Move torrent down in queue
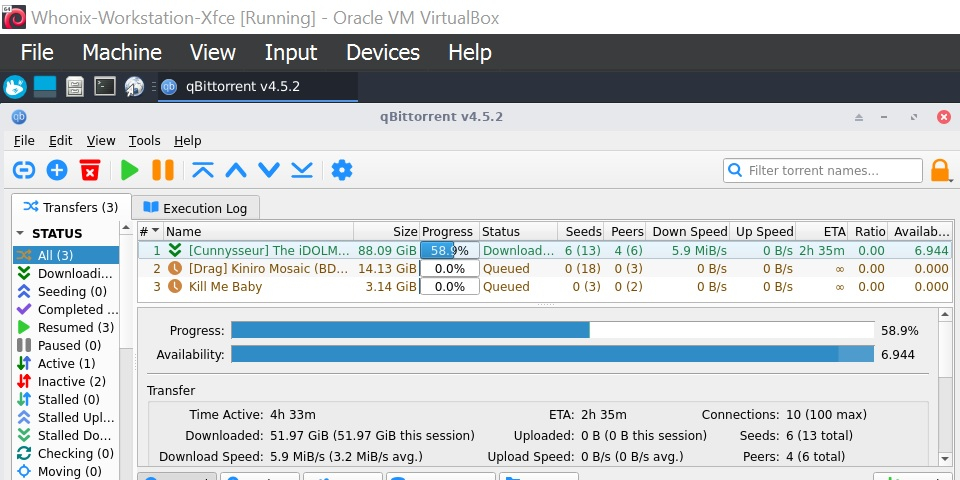Screen dimensions: 960x480 [x=269, y=170]
